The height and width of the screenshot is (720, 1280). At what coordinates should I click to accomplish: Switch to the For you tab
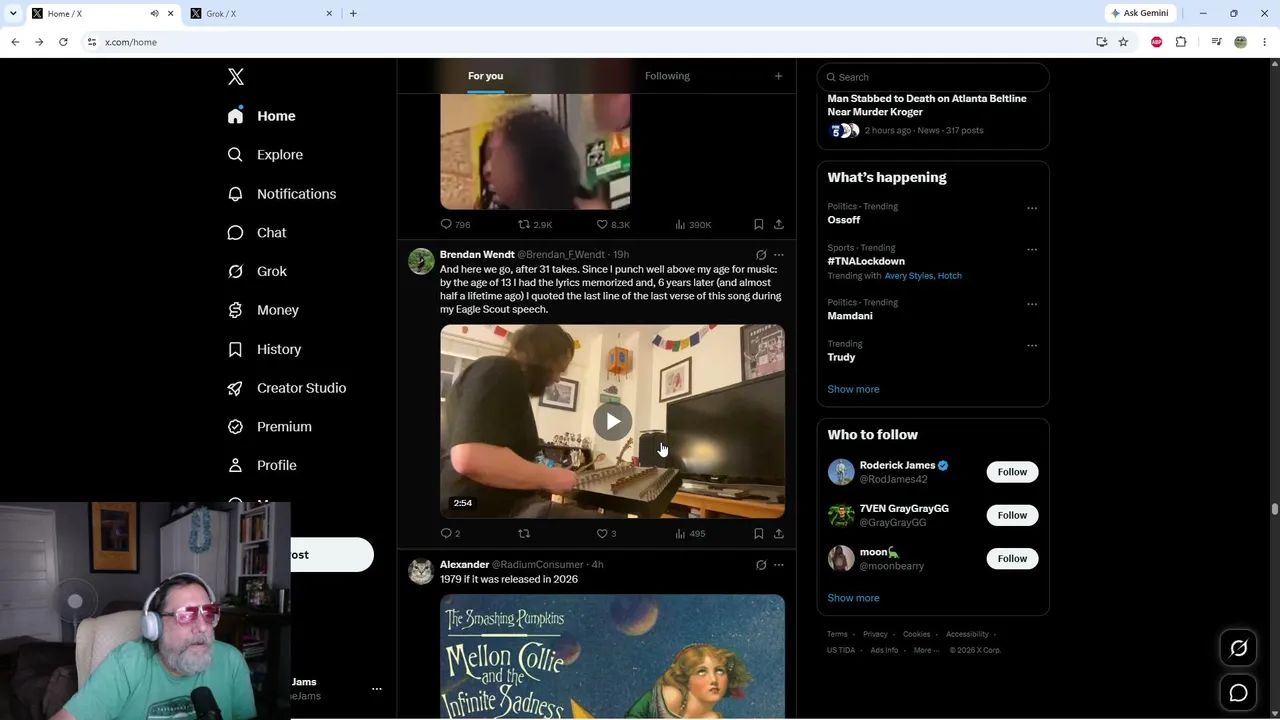pos(485,76)
